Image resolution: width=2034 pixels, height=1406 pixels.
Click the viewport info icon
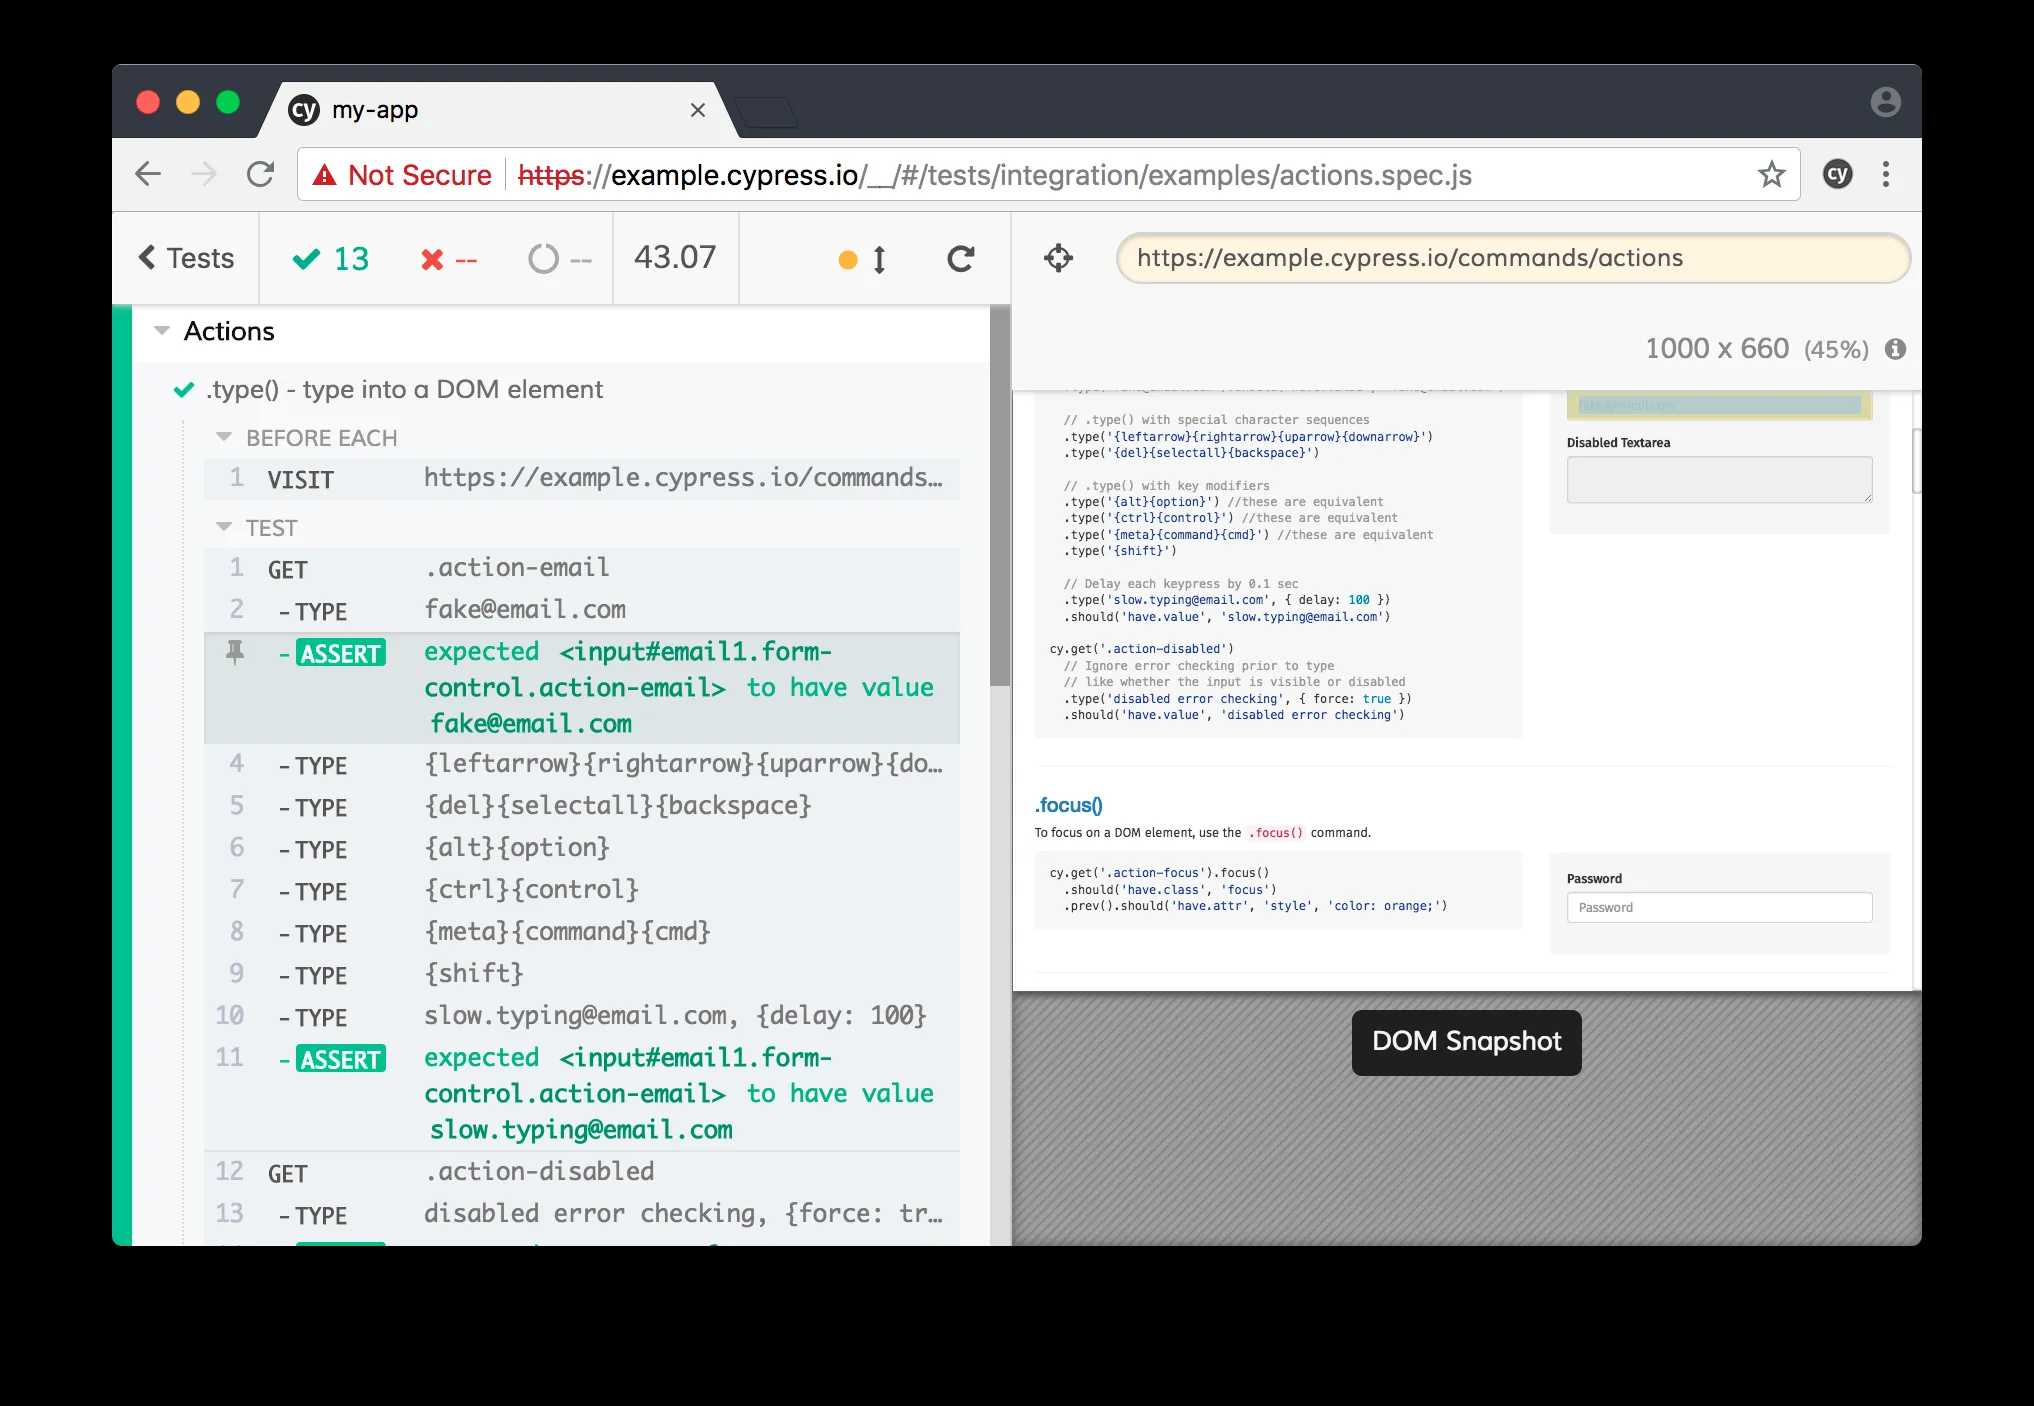[1895, 349]
